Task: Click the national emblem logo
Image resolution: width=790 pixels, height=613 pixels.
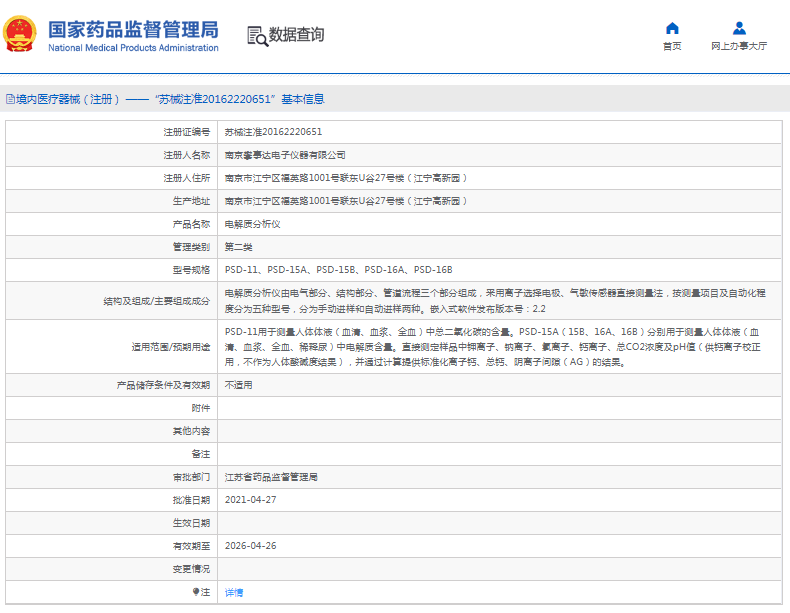Action: 21,34
